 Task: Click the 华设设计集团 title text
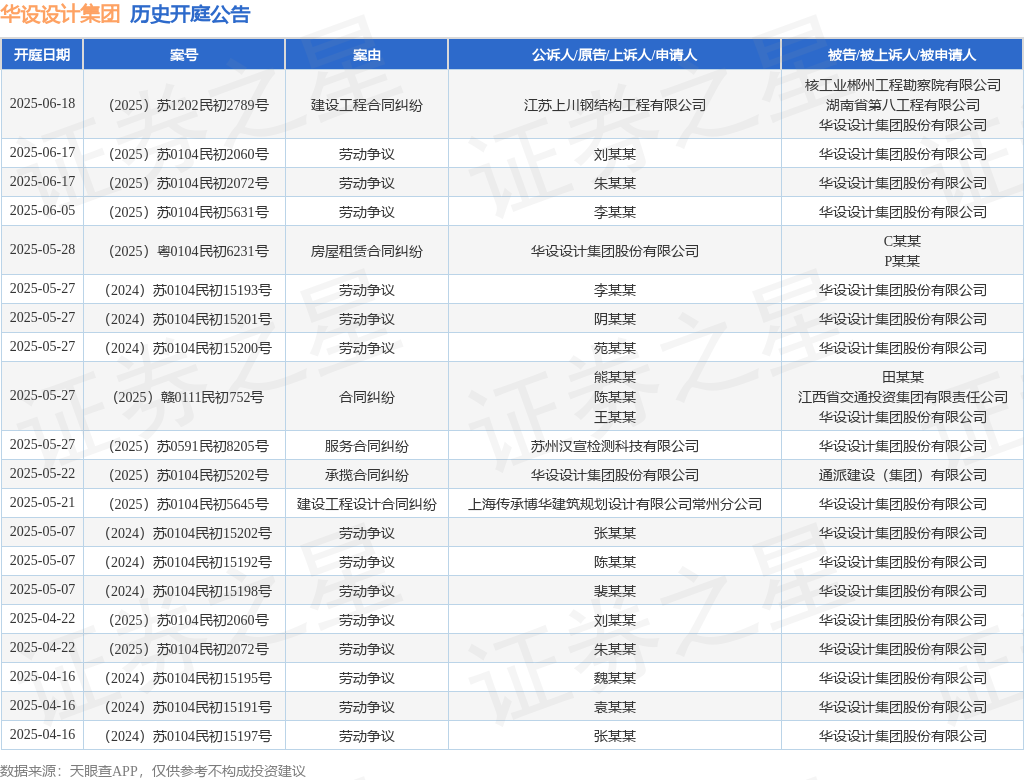pyautogui.click(x=60, y=14)
